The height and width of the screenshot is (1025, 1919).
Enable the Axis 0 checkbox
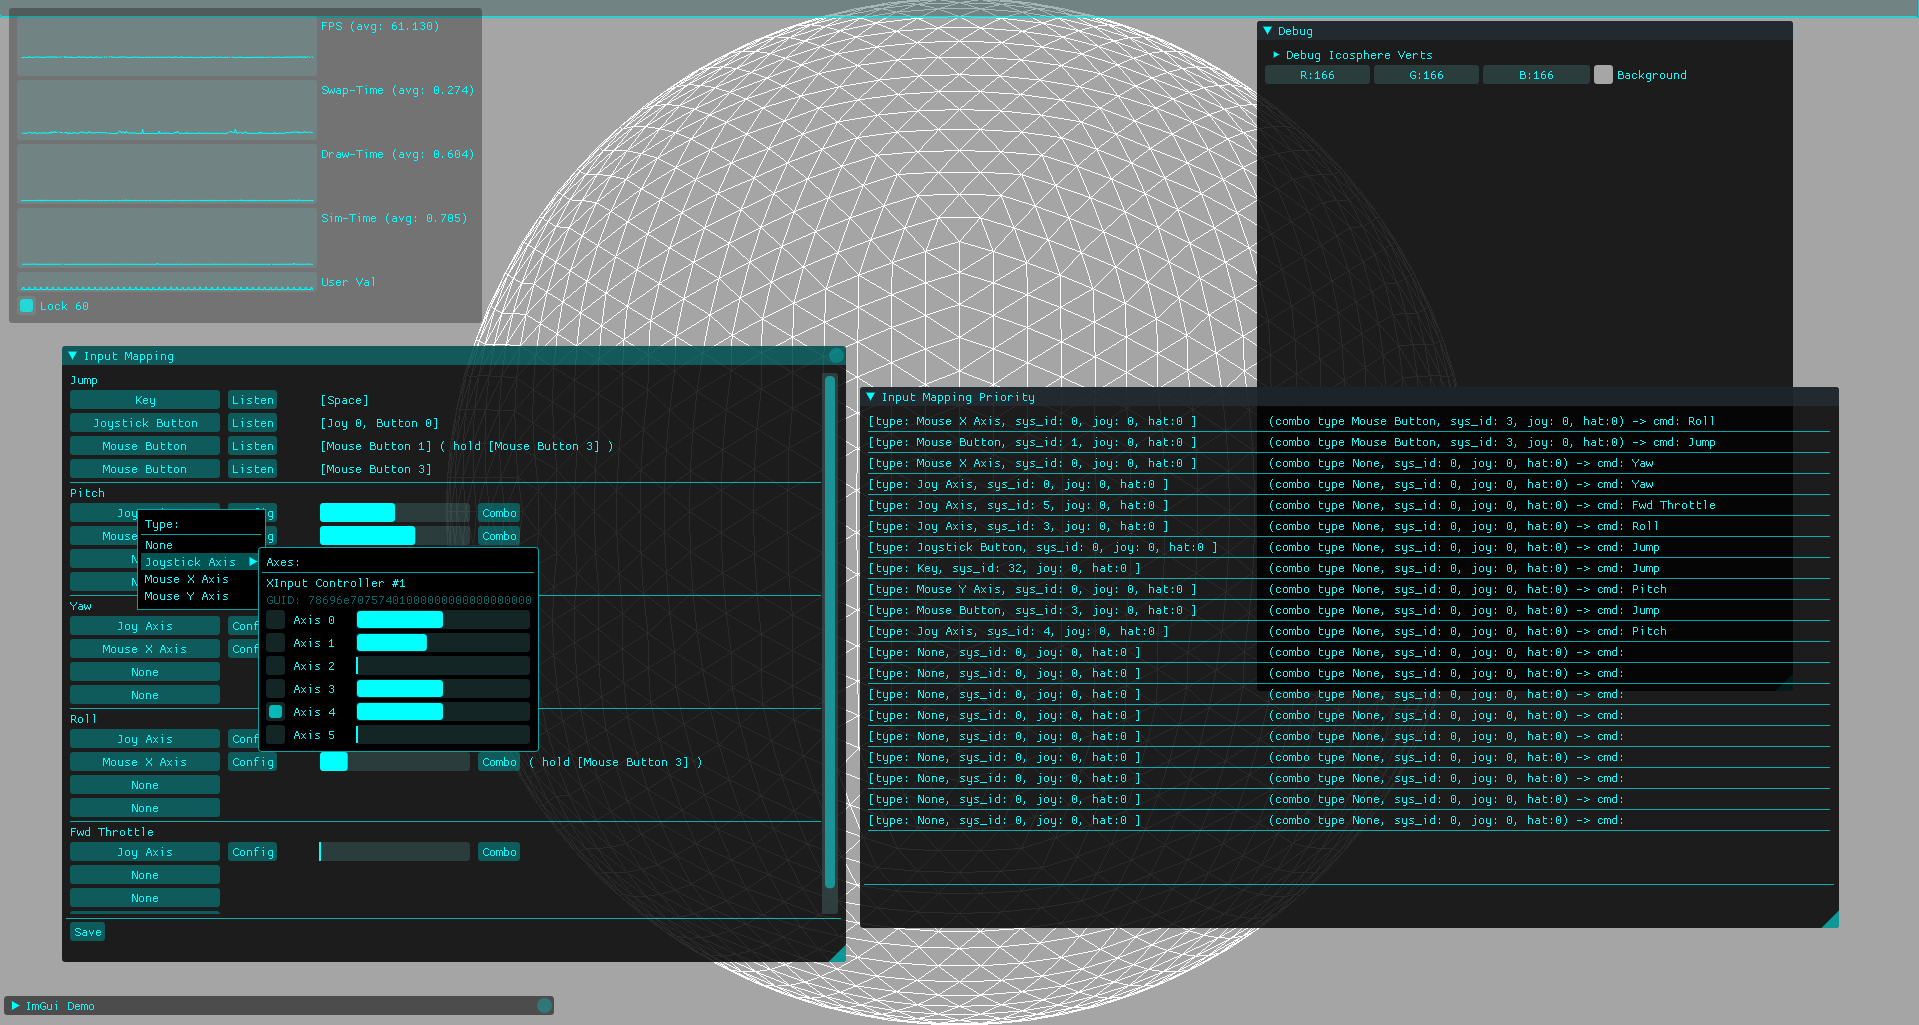(276, 620)
